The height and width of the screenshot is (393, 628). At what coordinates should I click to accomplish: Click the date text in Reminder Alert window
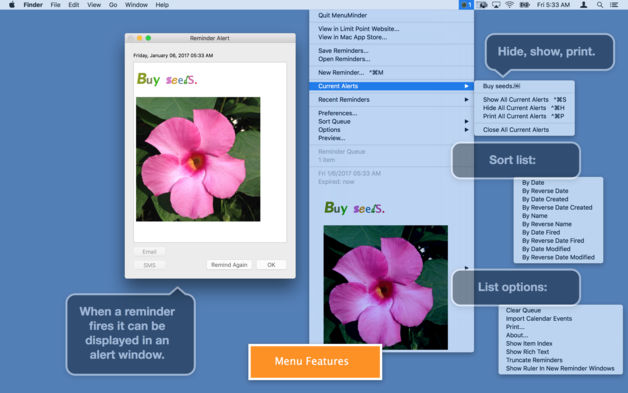coord(173,56)
